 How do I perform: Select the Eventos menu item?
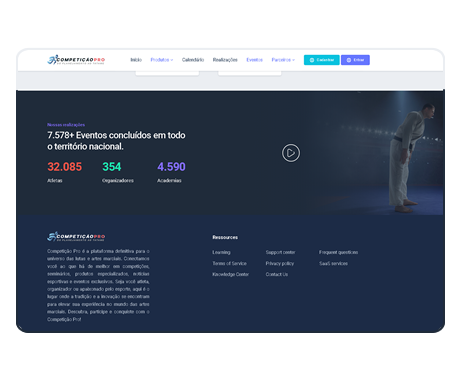click(x=255, y=60)
